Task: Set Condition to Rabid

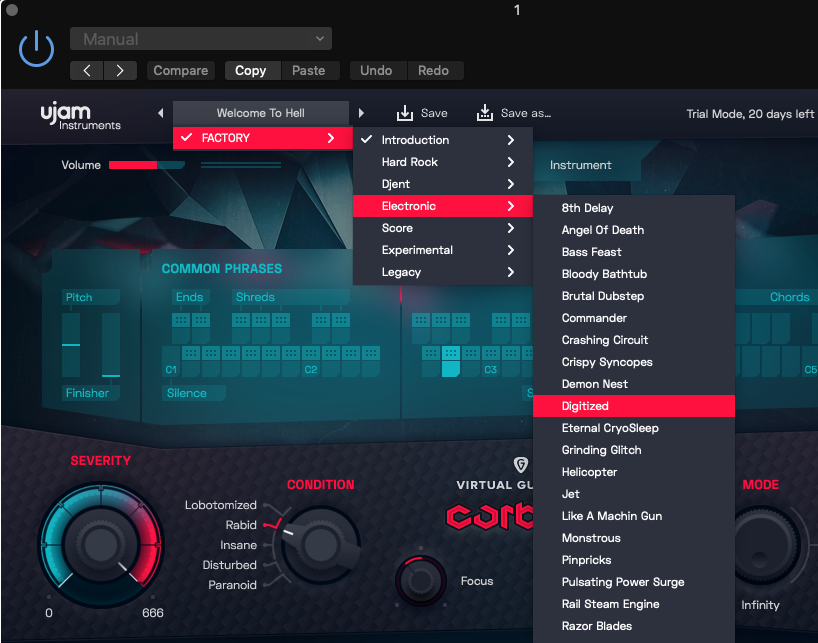Action: 241,525
